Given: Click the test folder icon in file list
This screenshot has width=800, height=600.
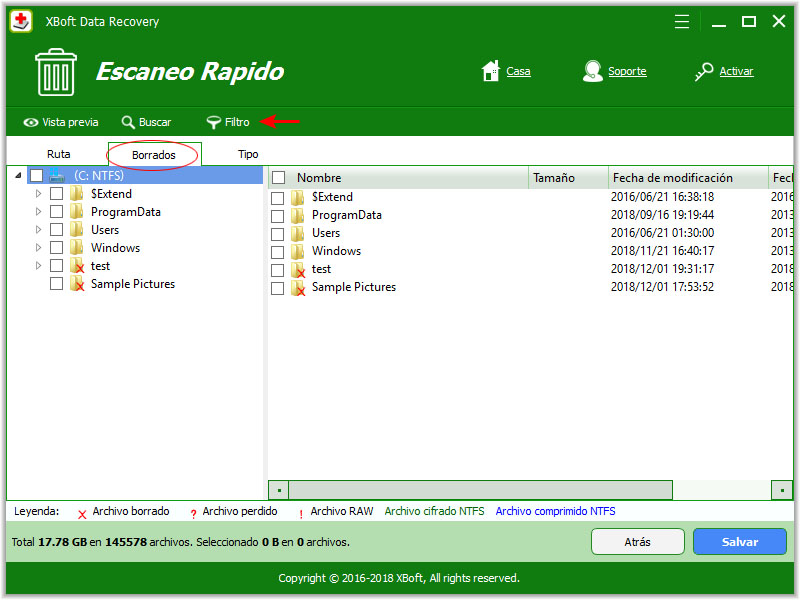Looking at the screenshot, I should (x=298, y=269).
